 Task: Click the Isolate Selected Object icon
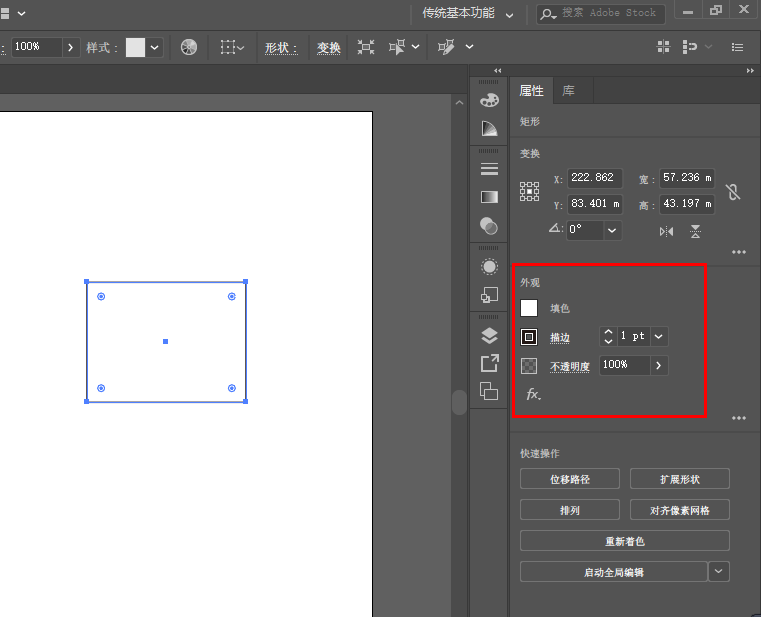click(365, 47)
